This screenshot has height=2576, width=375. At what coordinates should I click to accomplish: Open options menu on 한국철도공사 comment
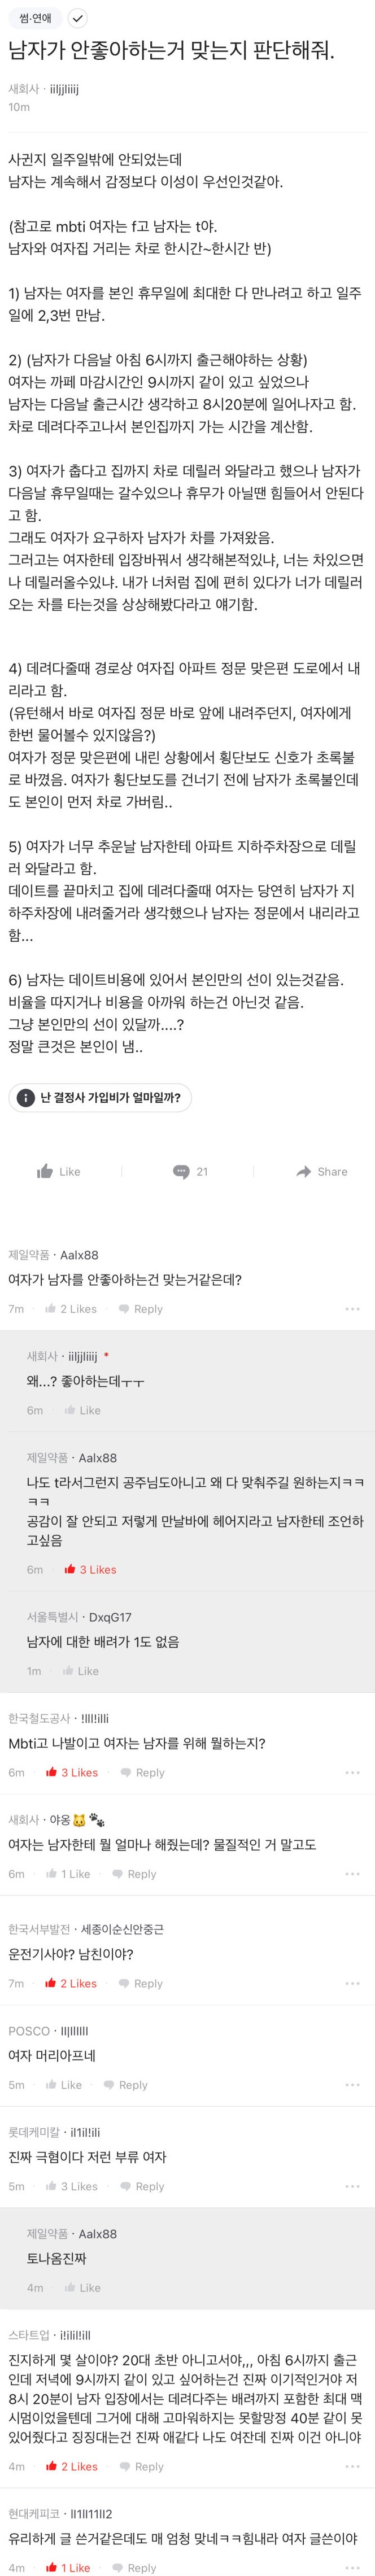352,1772
